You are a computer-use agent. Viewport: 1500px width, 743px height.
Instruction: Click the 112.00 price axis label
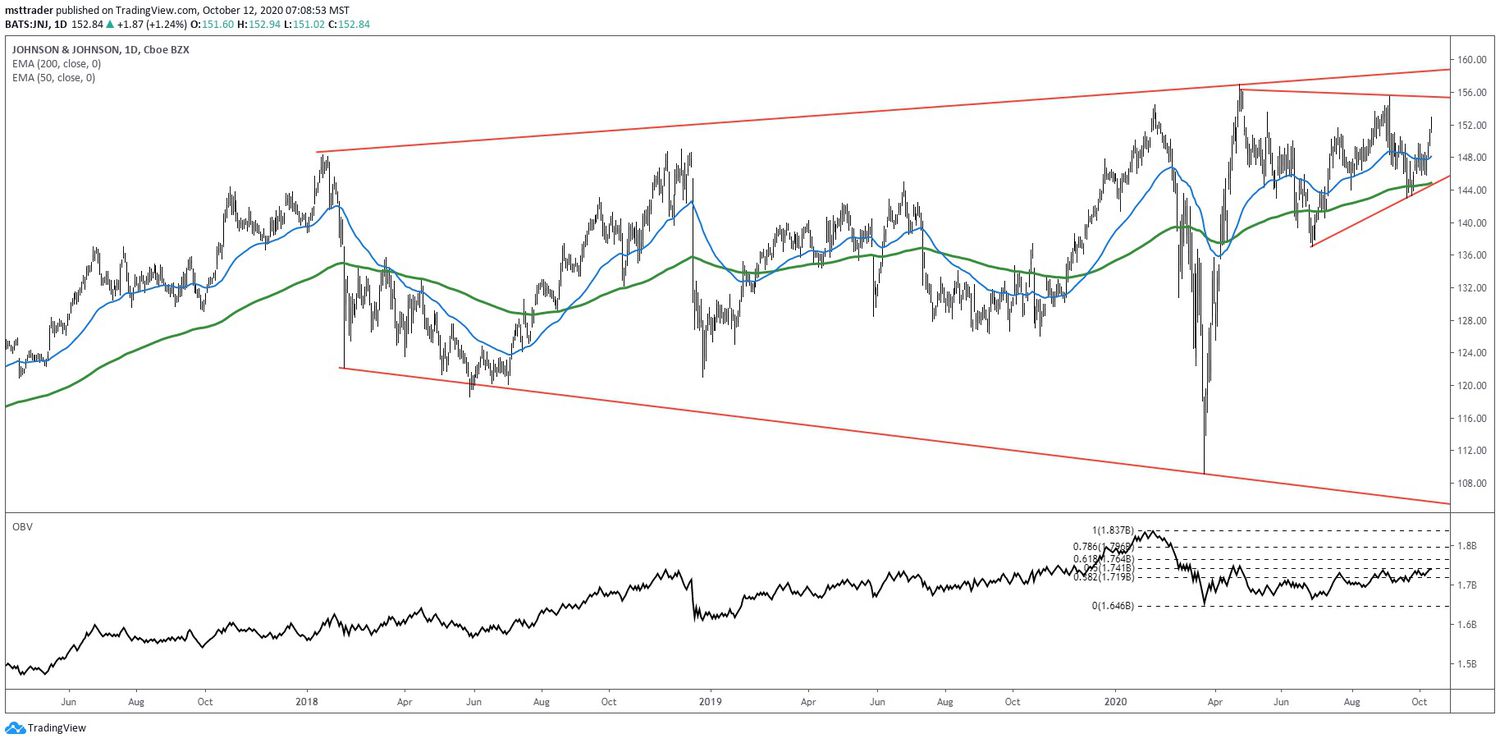[1474, 451]
